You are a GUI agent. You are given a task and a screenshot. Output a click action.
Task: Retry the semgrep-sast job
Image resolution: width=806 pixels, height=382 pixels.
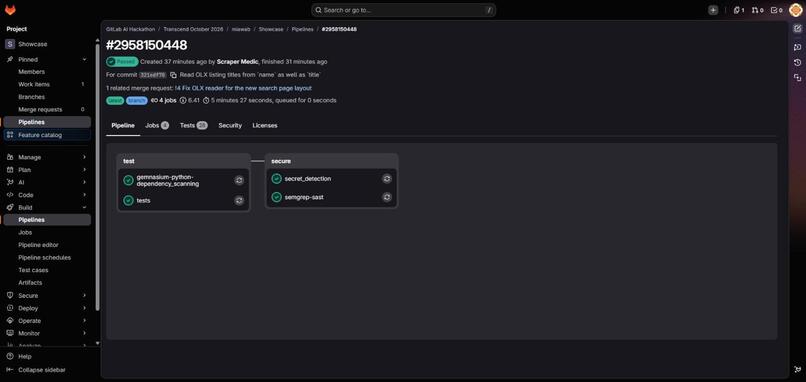click(x=387, y=197)
